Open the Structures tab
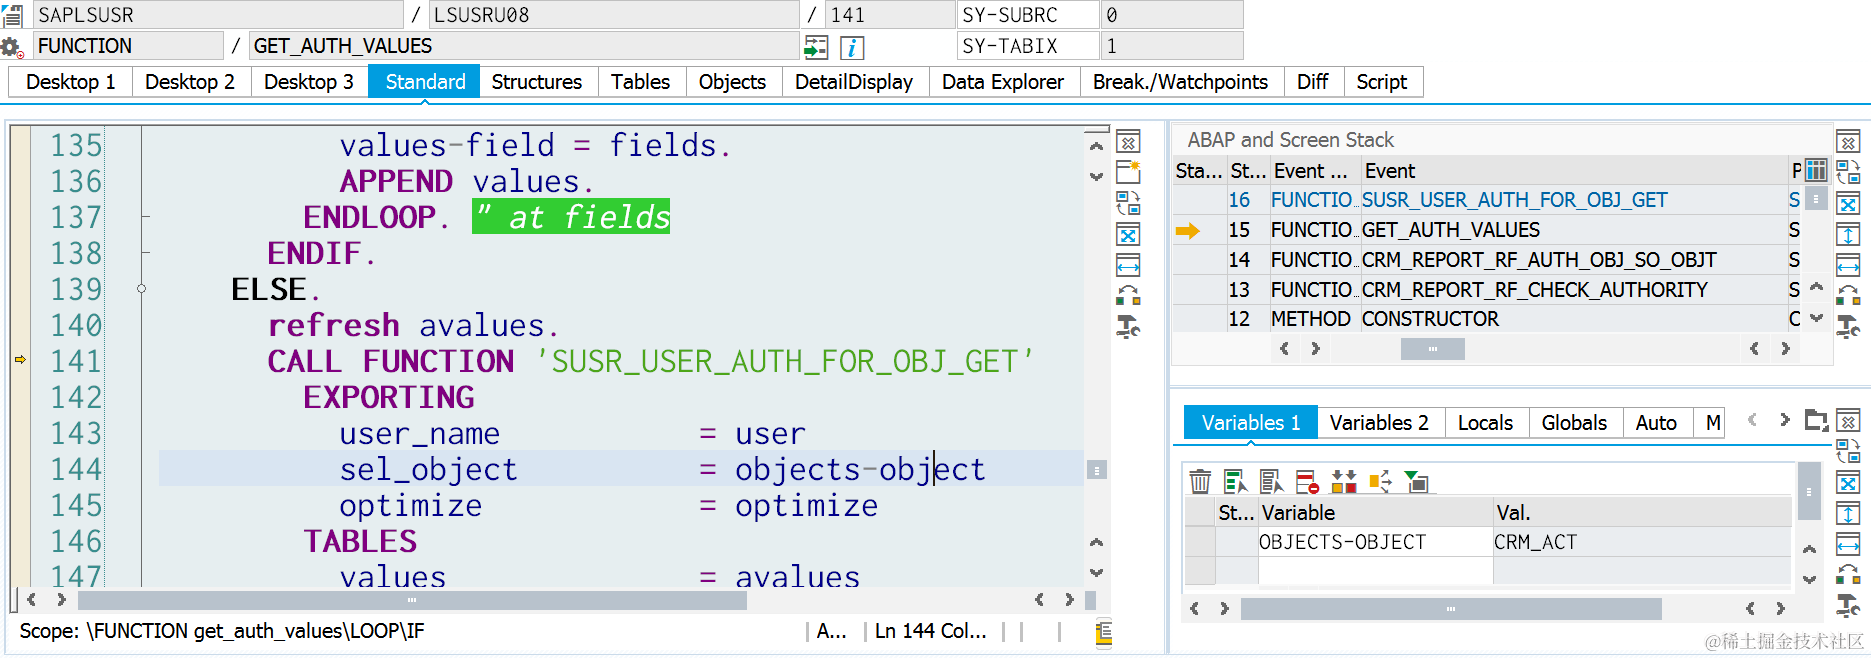This screenshot has width=1871, height=658. pyautogui.click(x=537, y=82)
